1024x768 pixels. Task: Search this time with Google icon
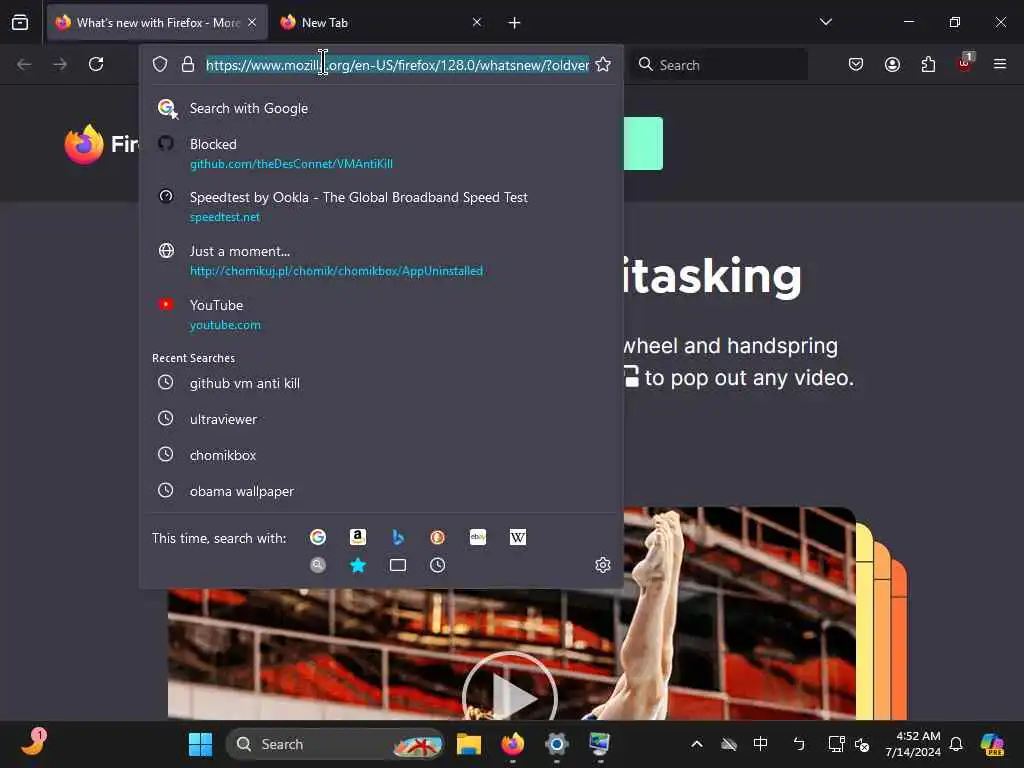318,537
